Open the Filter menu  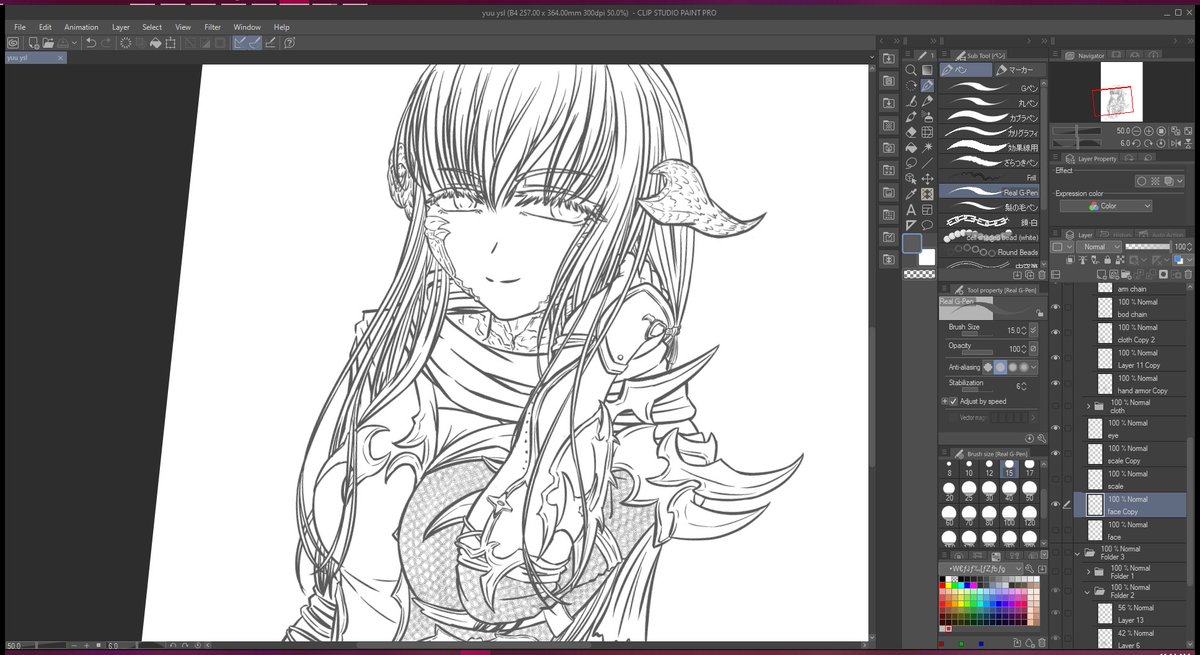(x=213, y=27)
